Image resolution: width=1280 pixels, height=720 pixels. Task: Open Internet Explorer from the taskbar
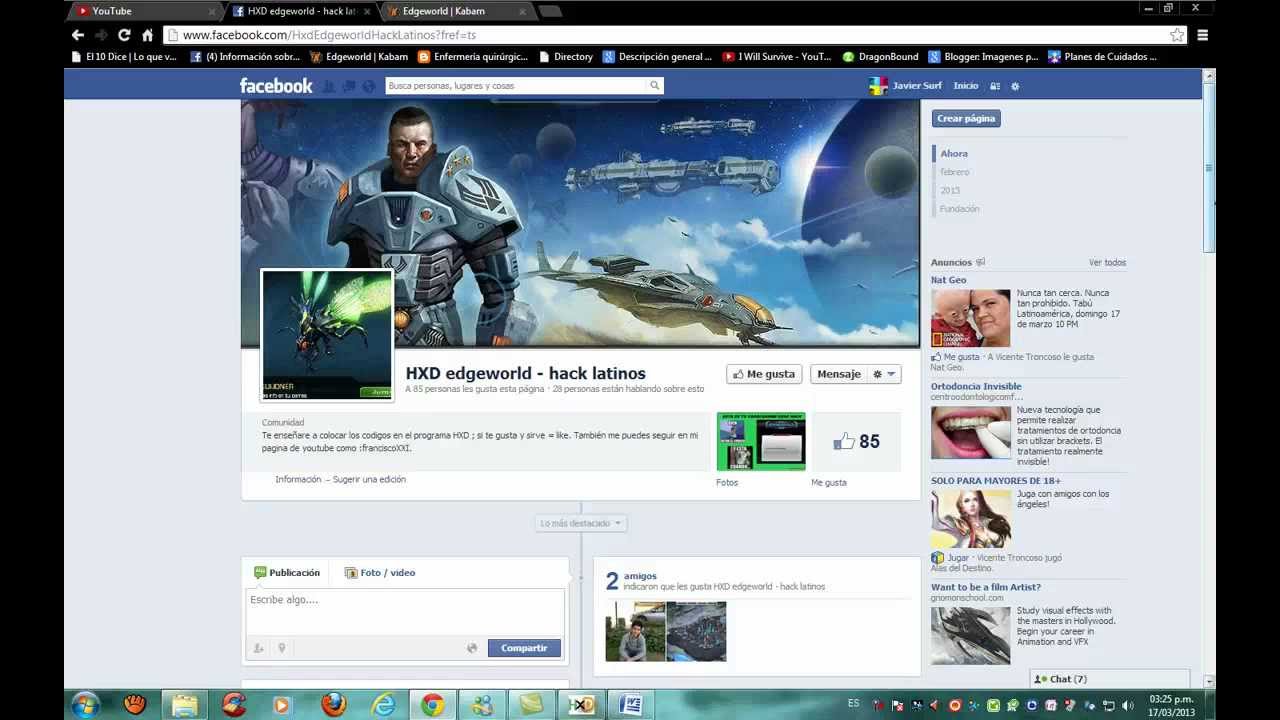pos(383,704)
